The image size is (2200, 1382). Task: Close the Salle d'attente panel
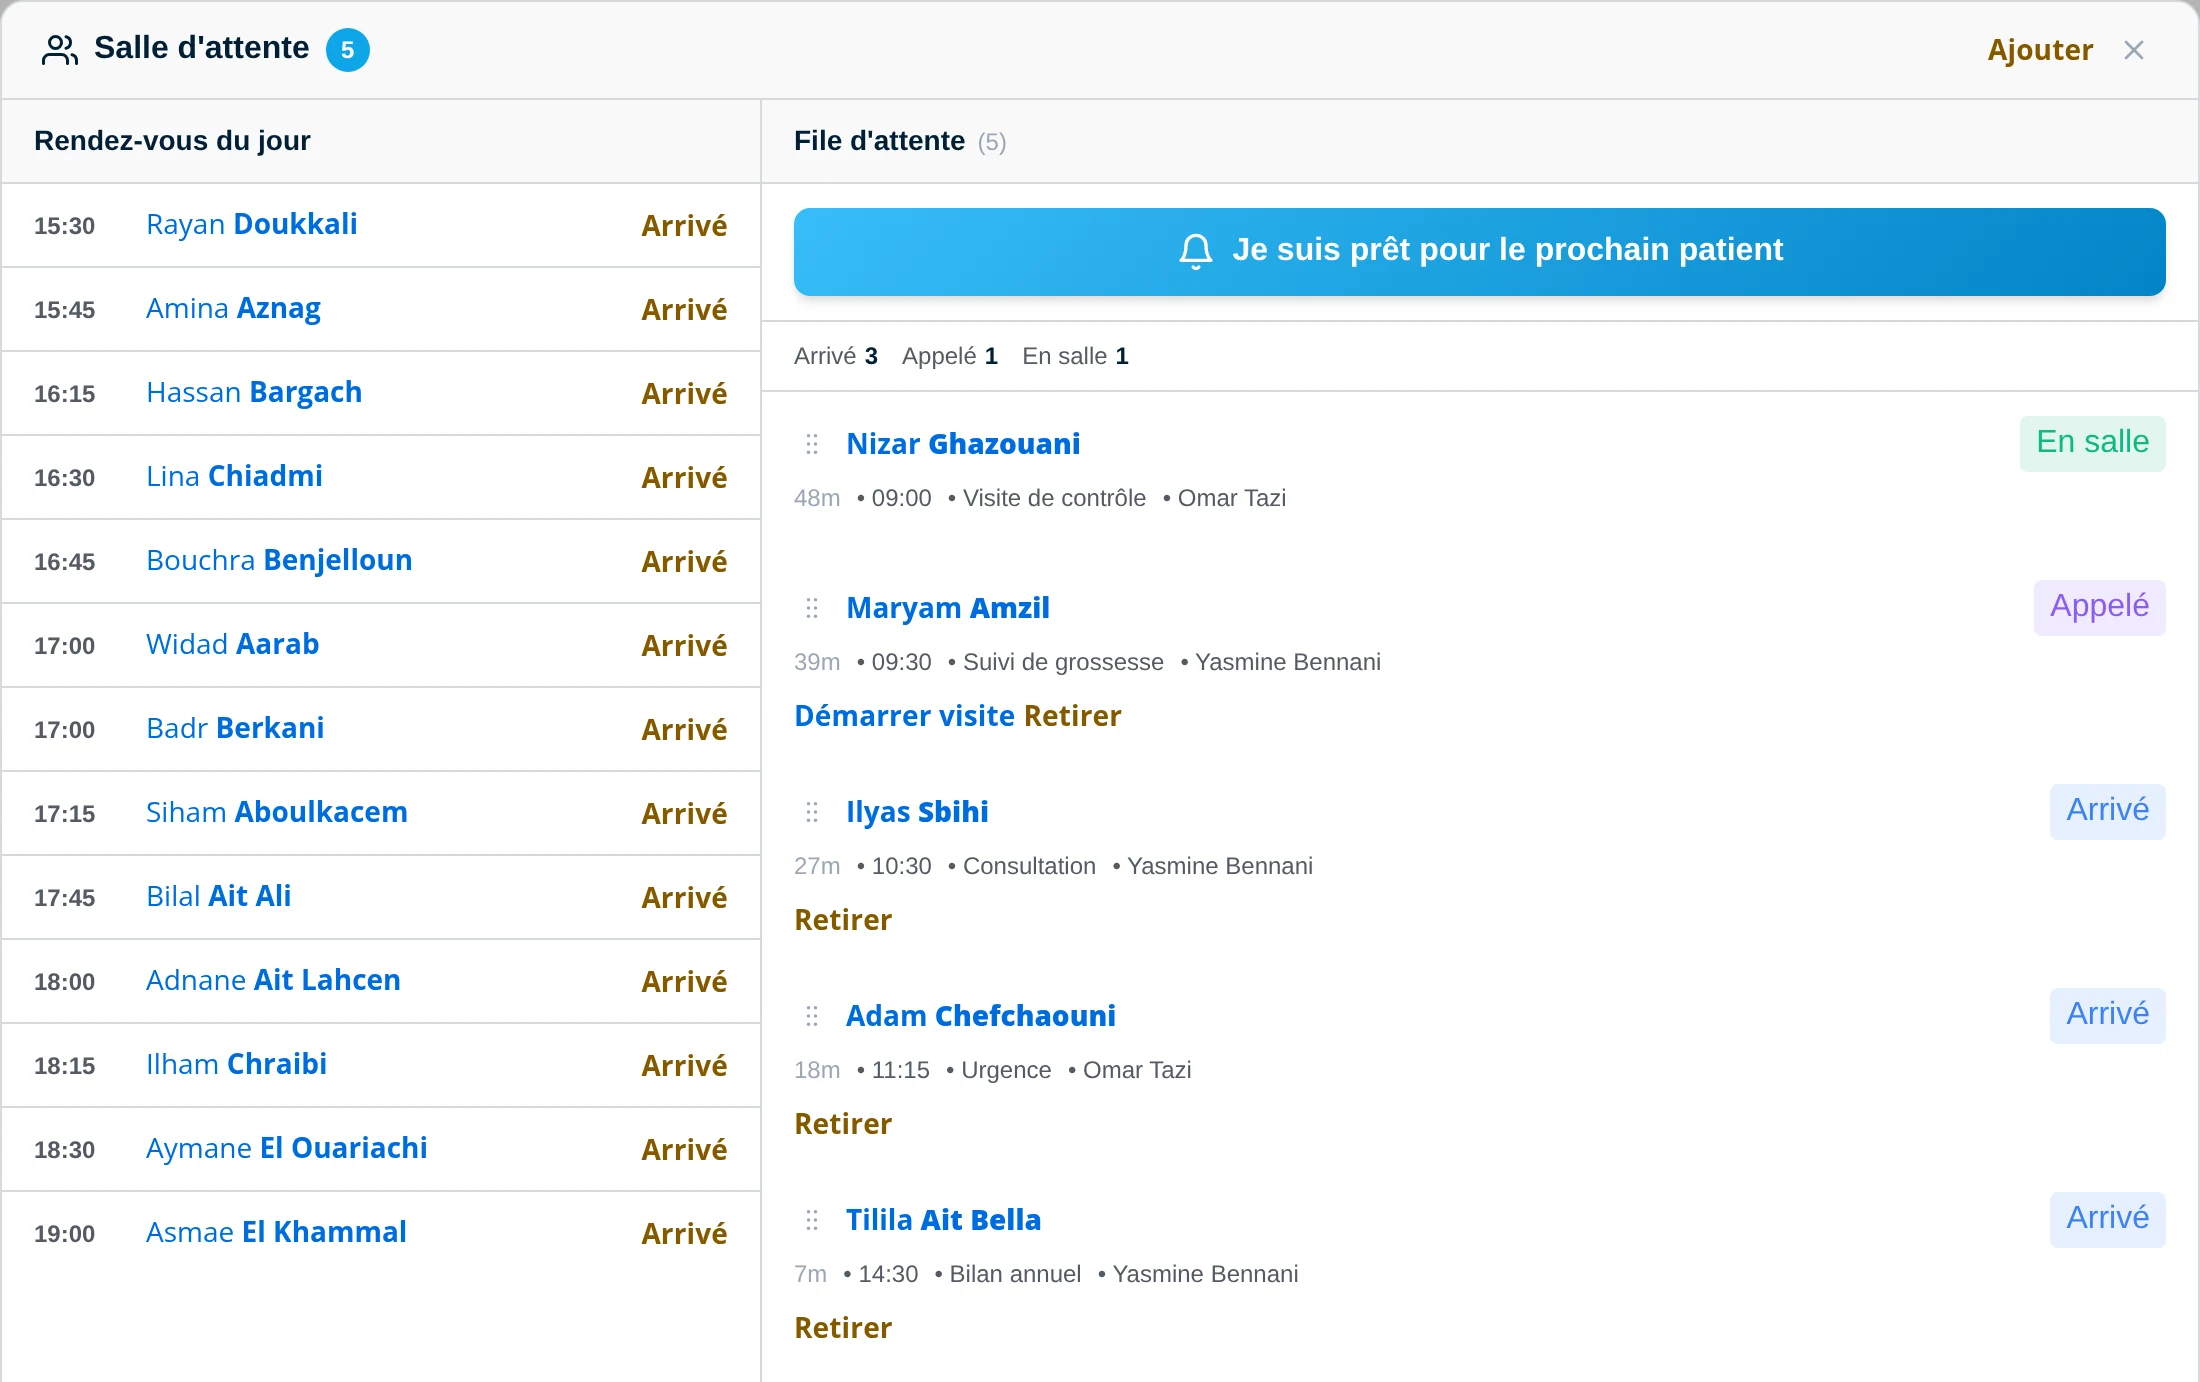click(x=2134, y=50)
